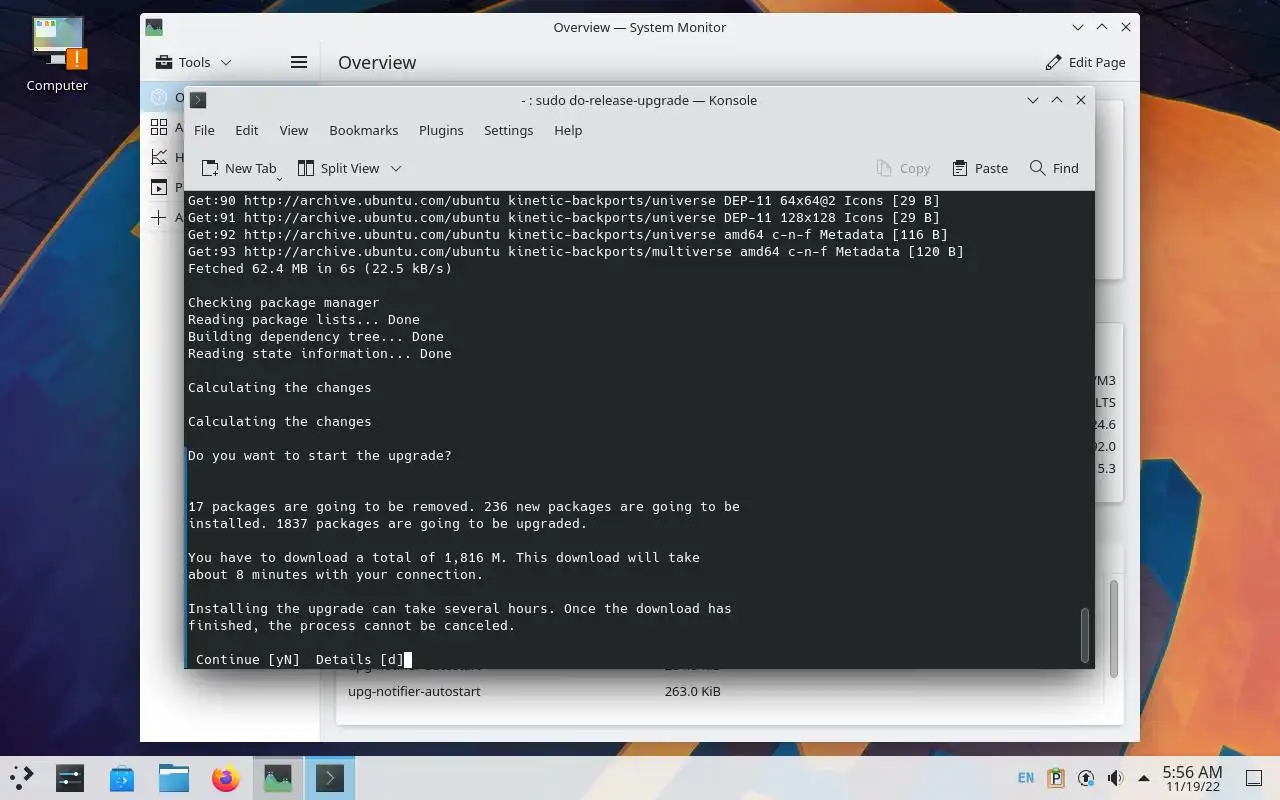Image resolution: width=1280 pixels, height=800 pixels.
Task: Click New Tab in Konsole toolbar
Action: tap(238, 168)
